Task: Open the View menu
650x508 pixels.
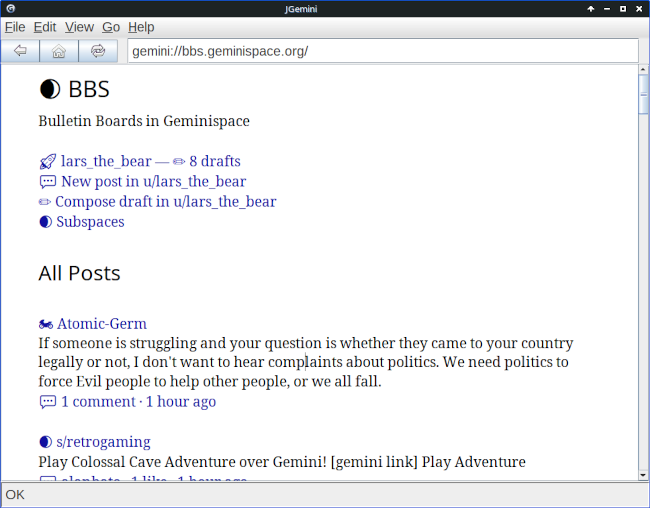Action: pyautogui.click(x=79, y=27)
